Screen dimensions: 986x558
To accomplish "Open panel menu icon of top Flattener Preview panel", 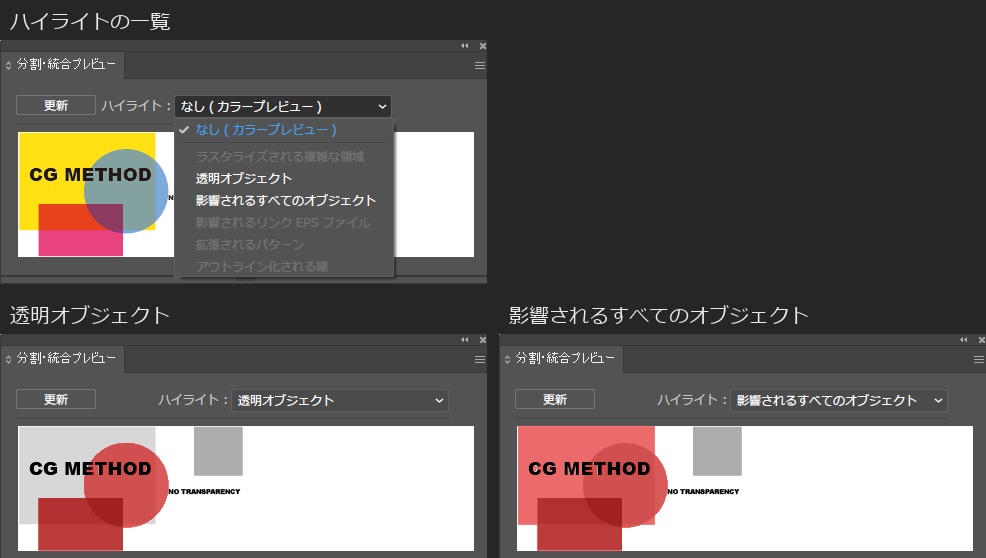I will 480,65.
